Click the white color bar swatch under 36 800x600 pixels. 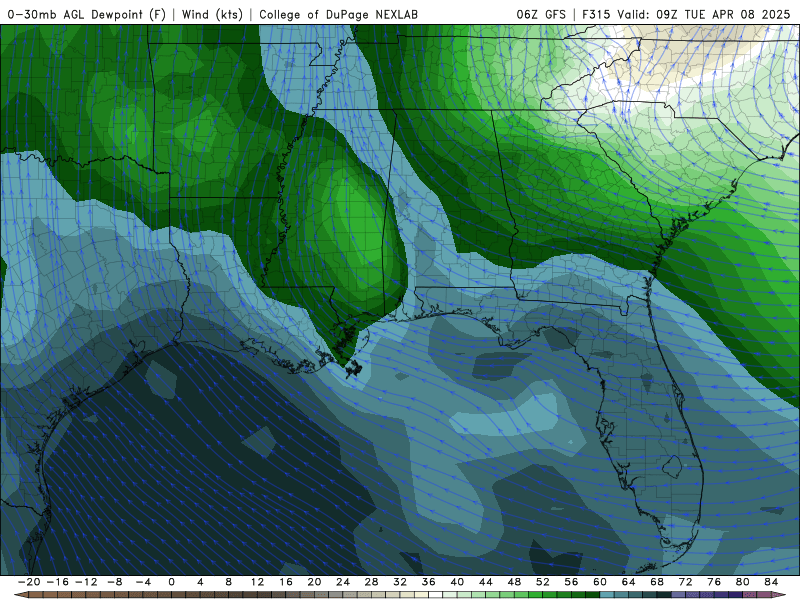(435, 595)
